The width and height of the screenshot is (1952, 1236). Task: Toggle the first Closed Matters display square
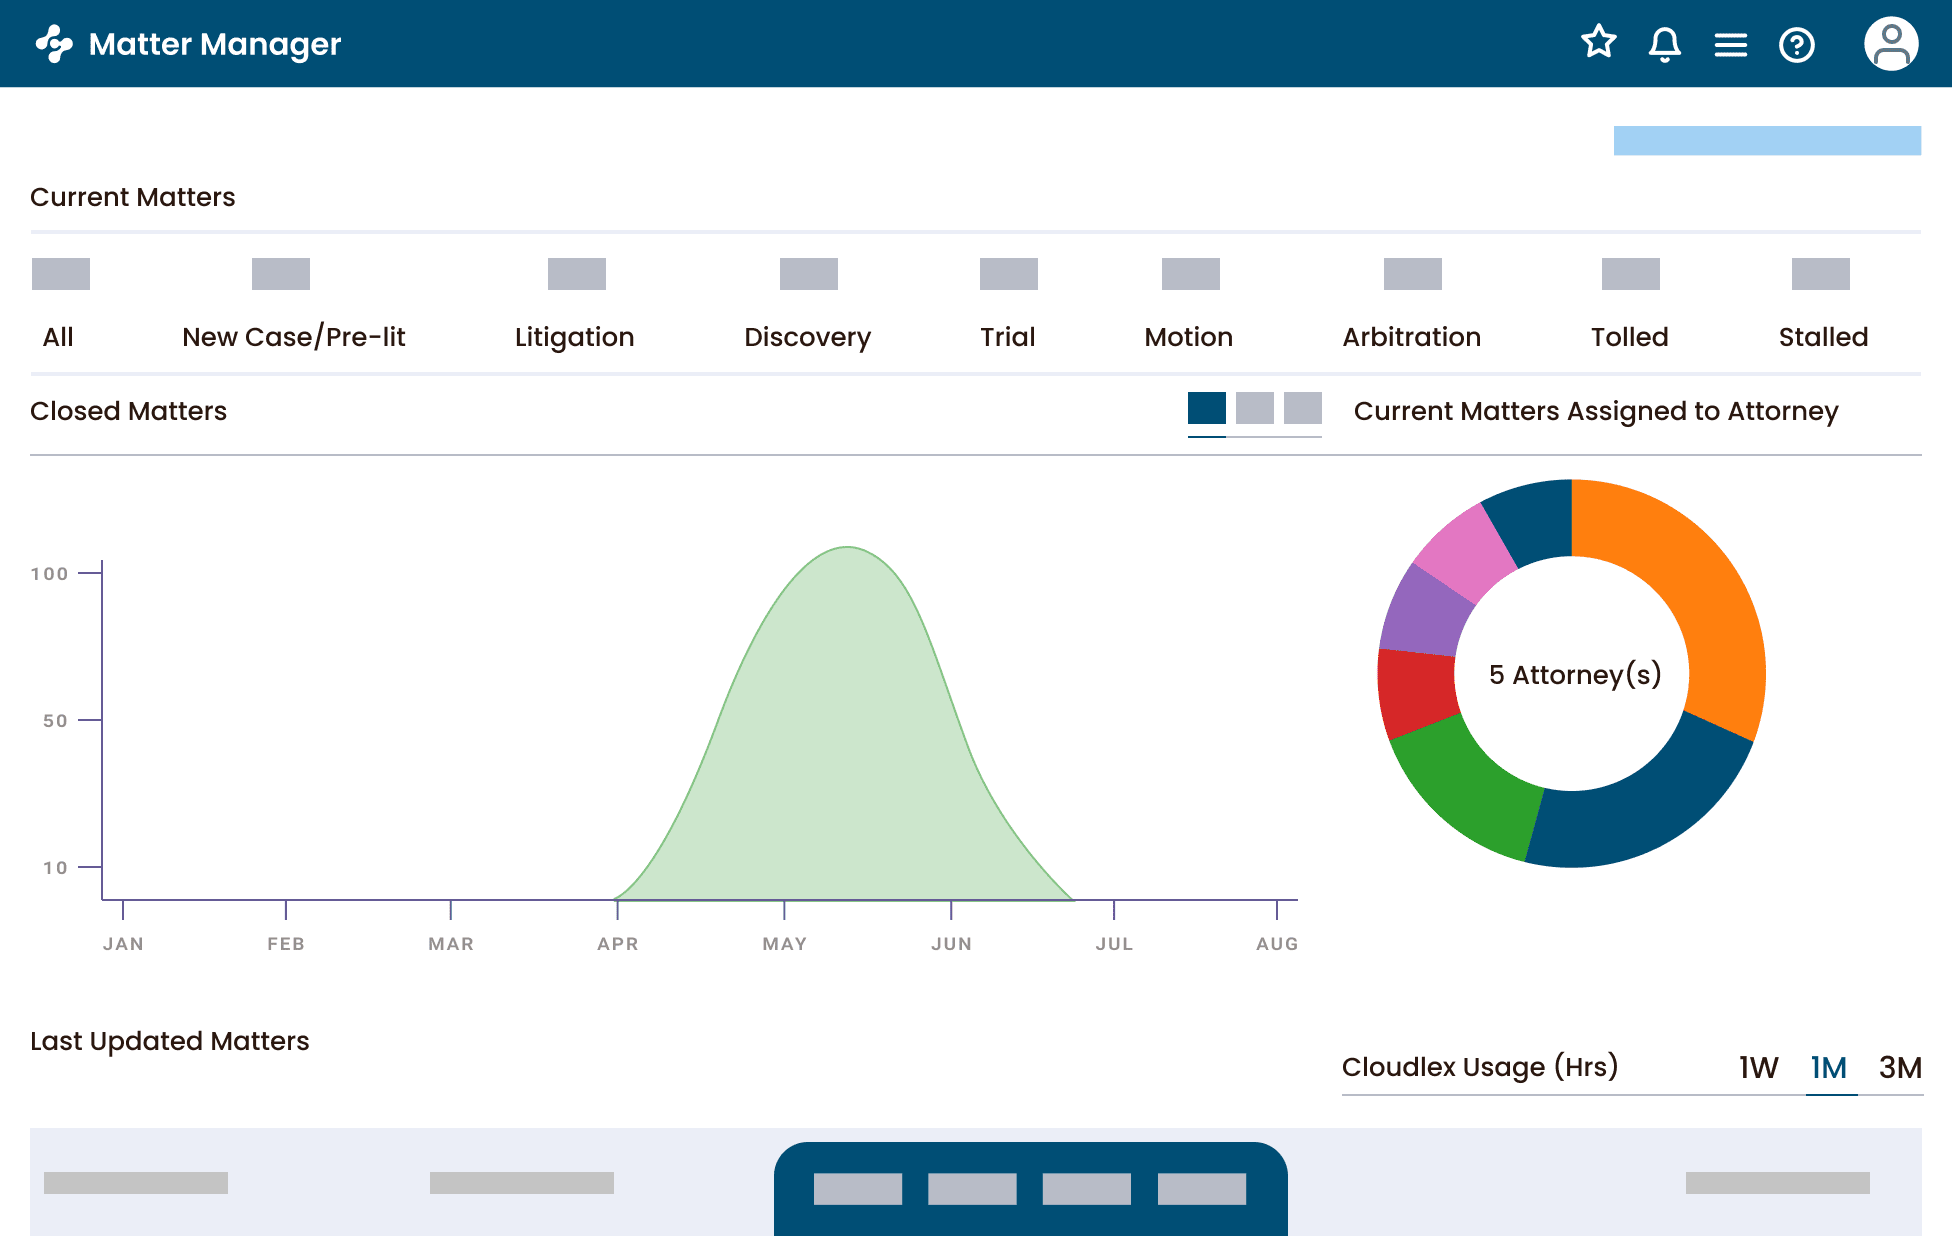click(x=1205, y=410)
